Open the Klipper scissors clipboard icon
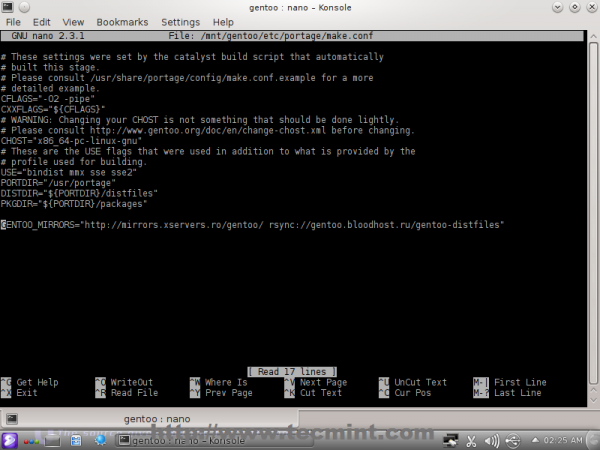The image size is (600, 450). coord(471,441)
